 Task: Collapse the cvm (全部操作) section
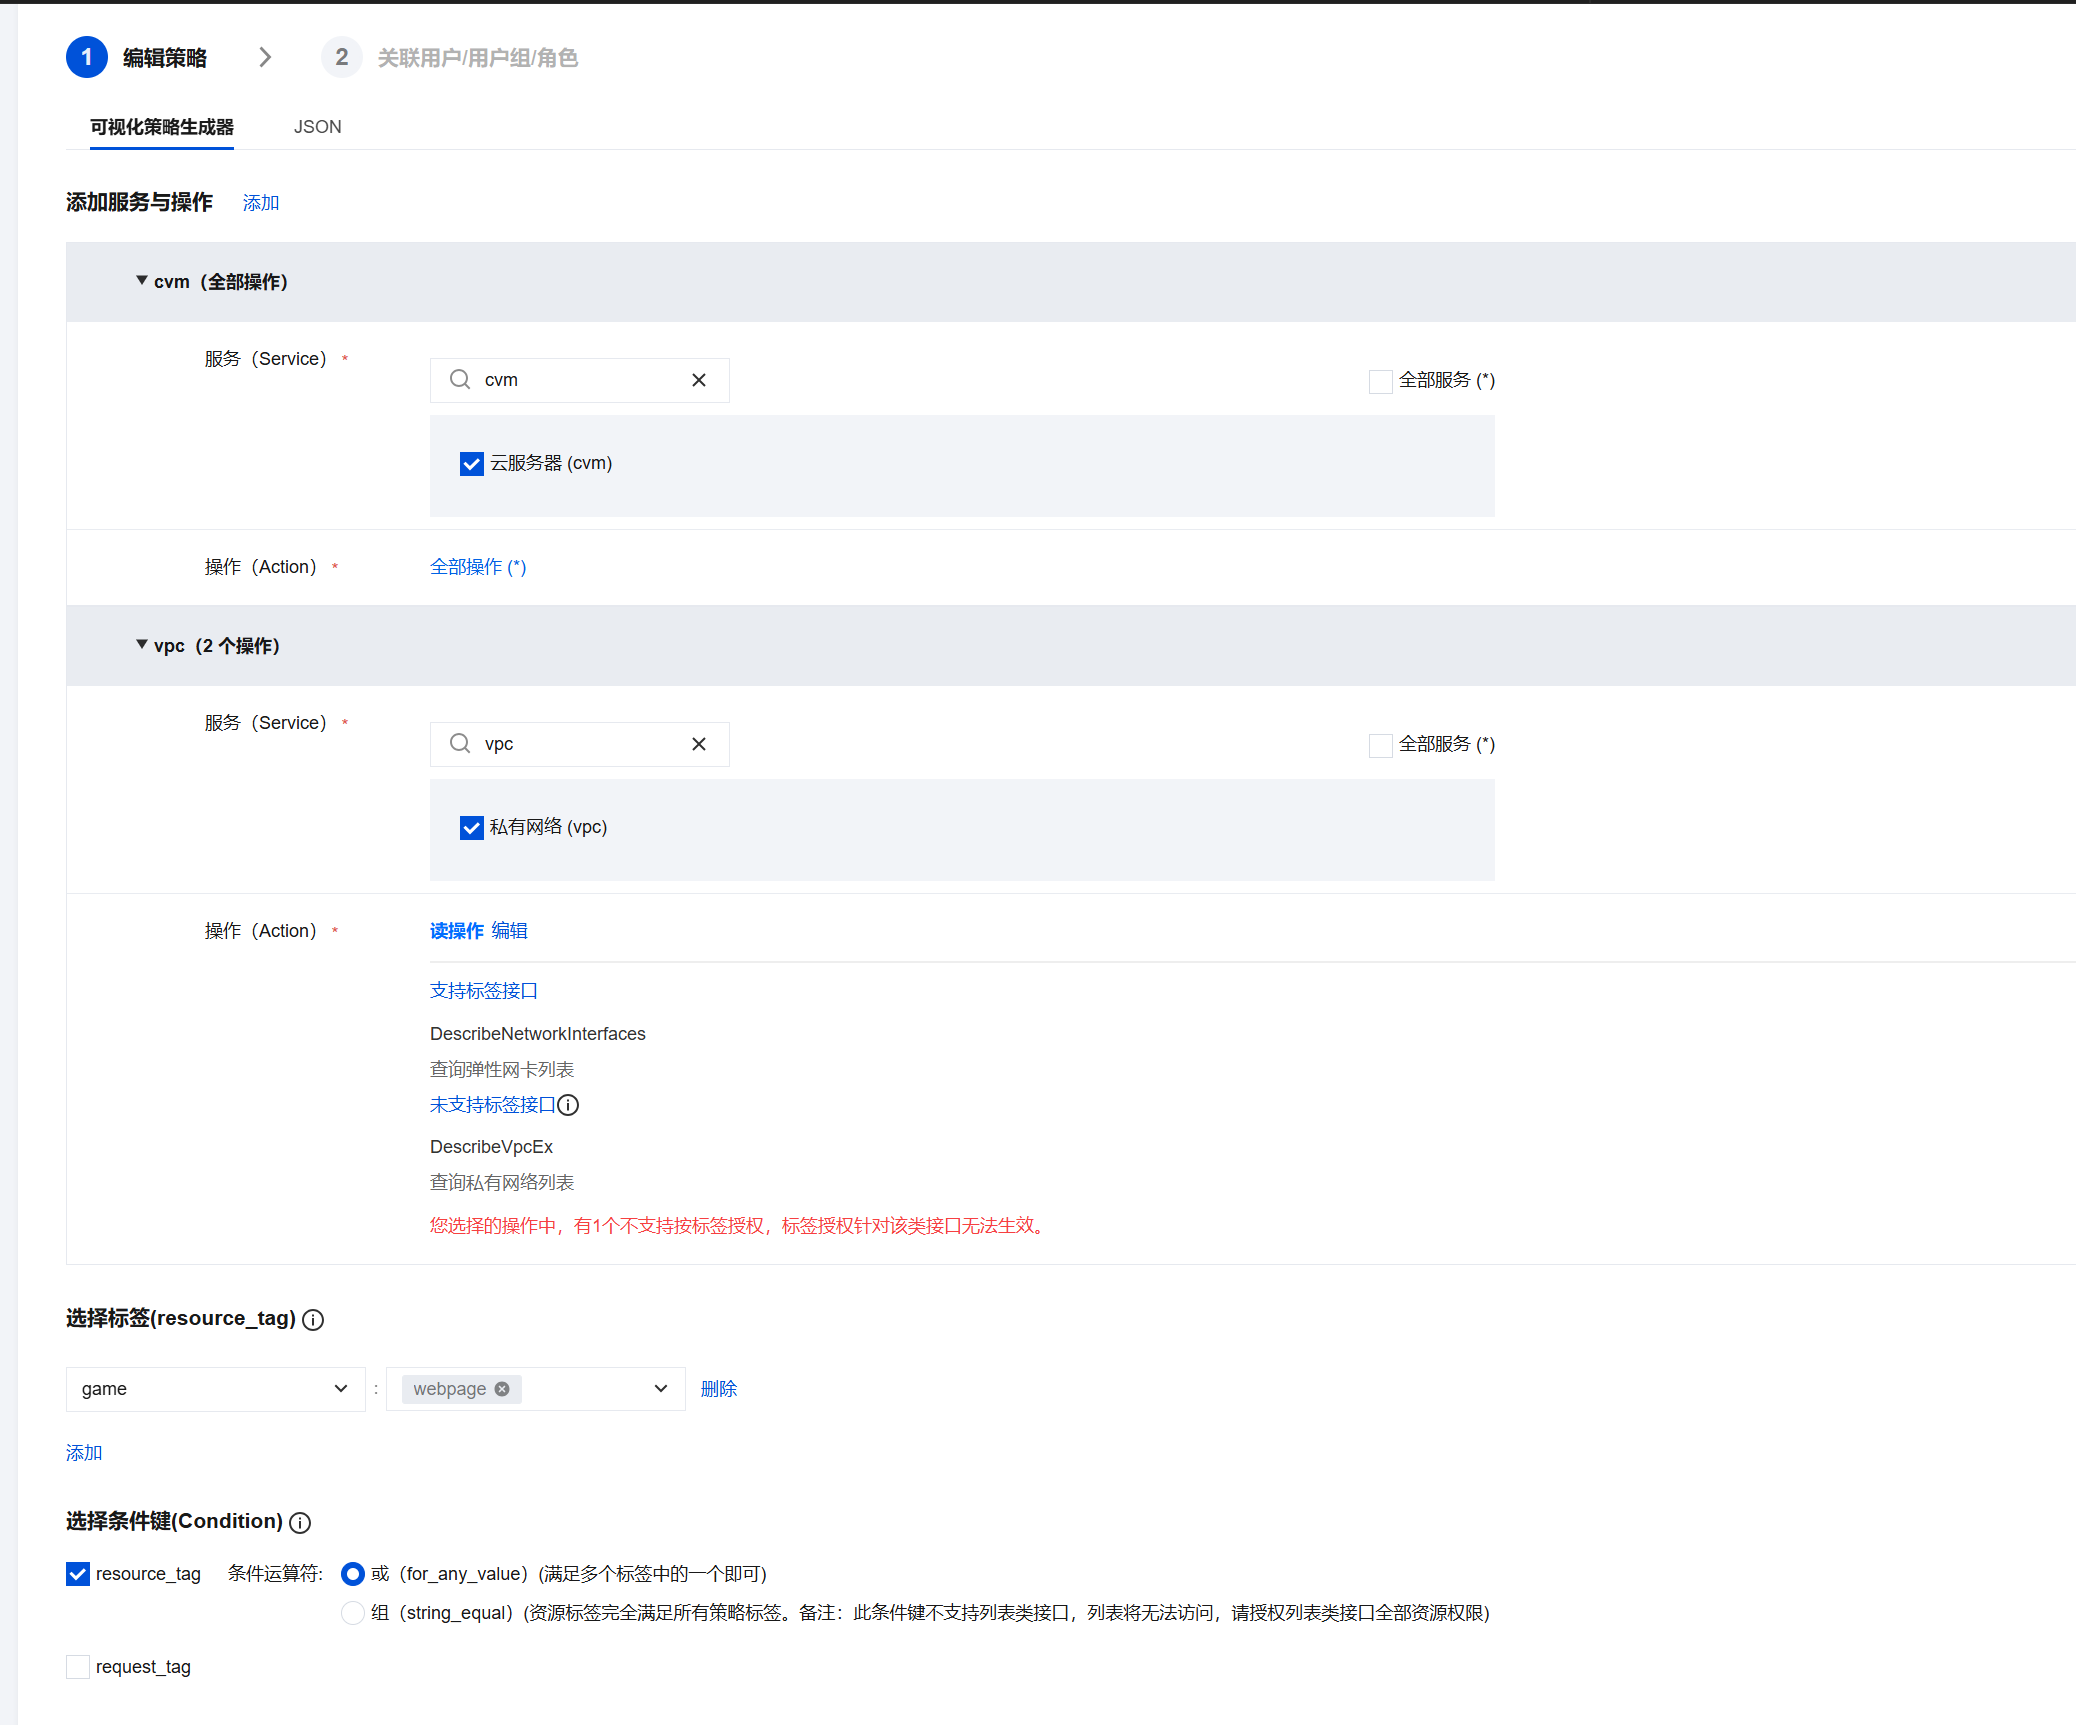pos(142,281)
